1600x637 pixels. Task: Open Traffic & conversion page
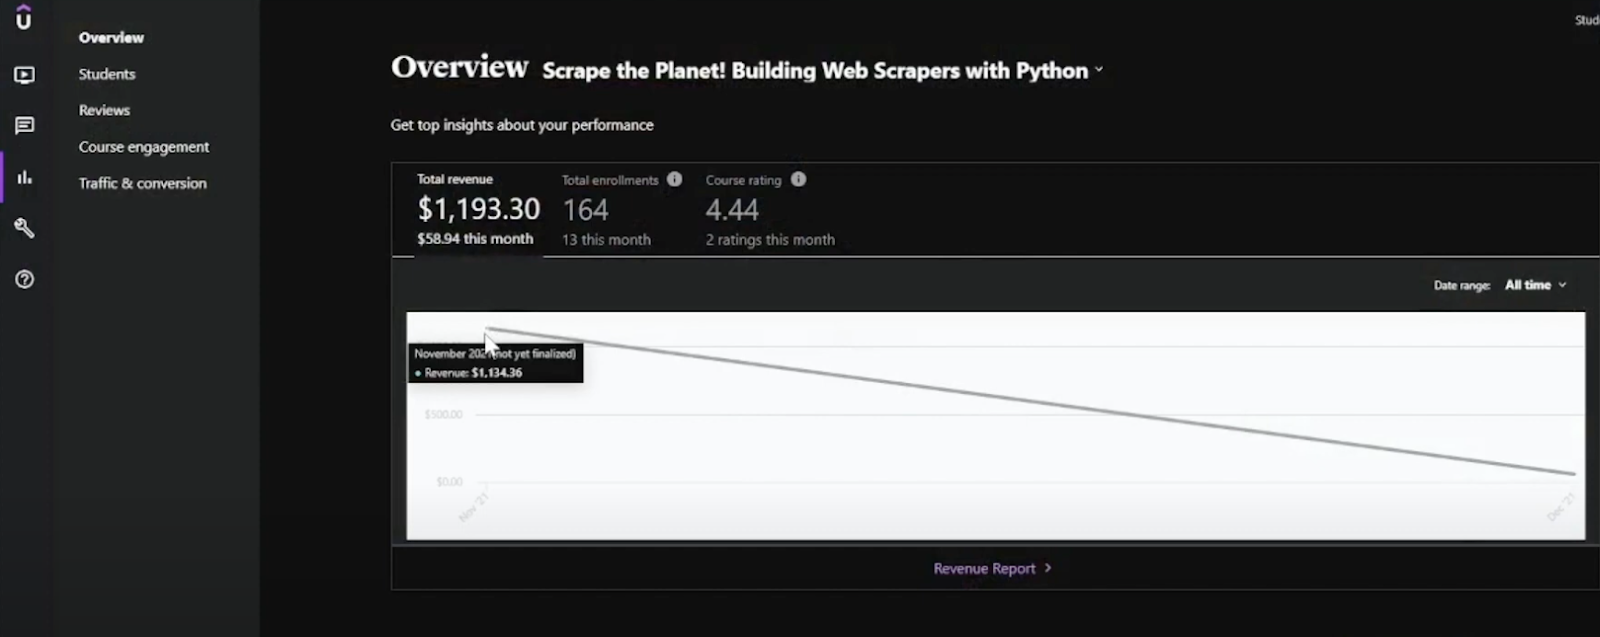click(142, 183)
